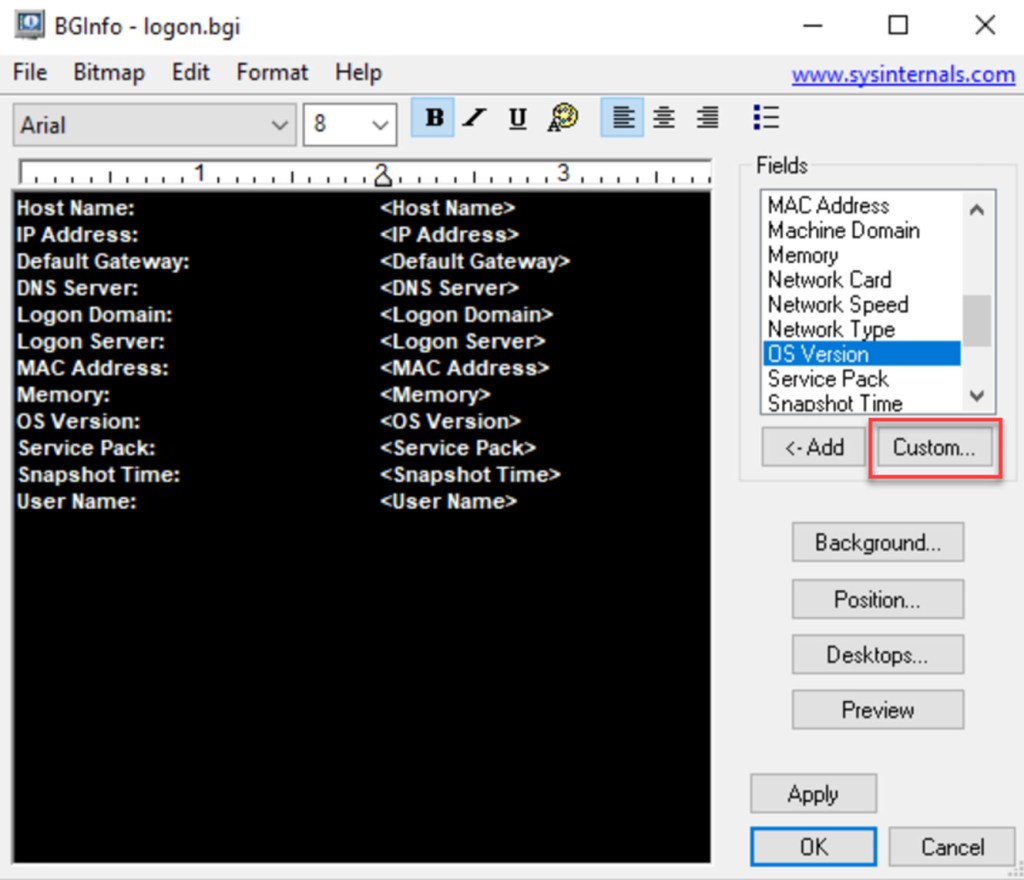Toggle bullet list formatting

[766, 118]
